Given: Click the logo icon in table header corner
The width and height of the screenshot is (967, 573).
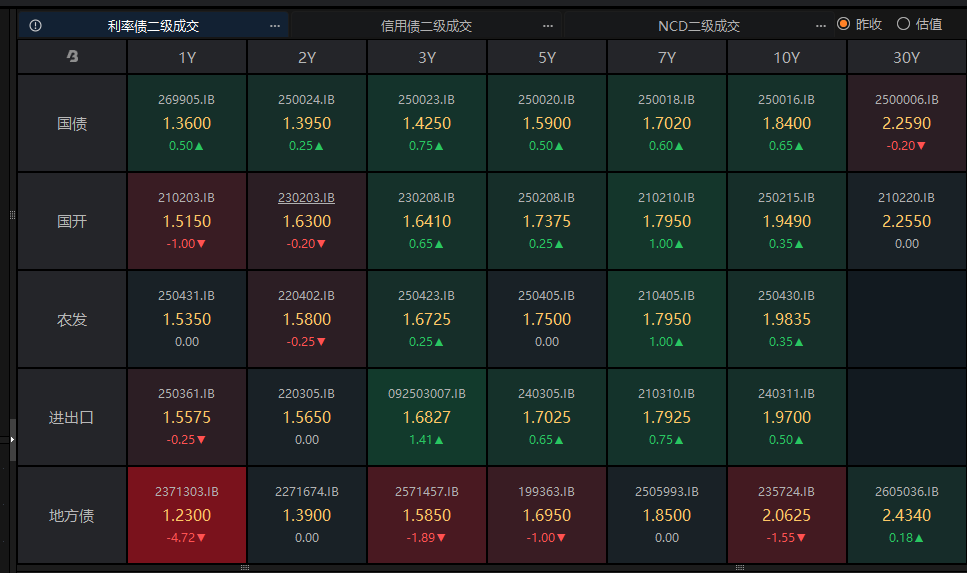Looking at the screenshot, I should [x=72, y=56].
